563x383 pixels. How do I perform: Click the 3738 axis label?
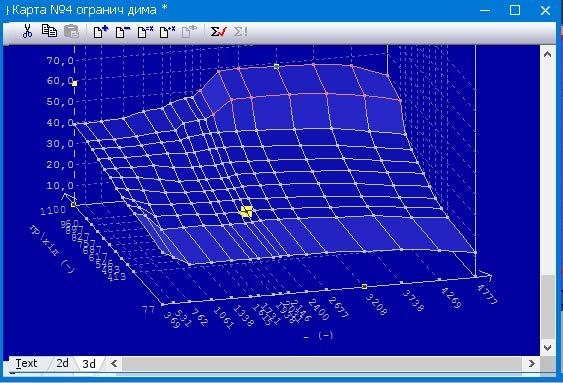[x=413, y=301]
